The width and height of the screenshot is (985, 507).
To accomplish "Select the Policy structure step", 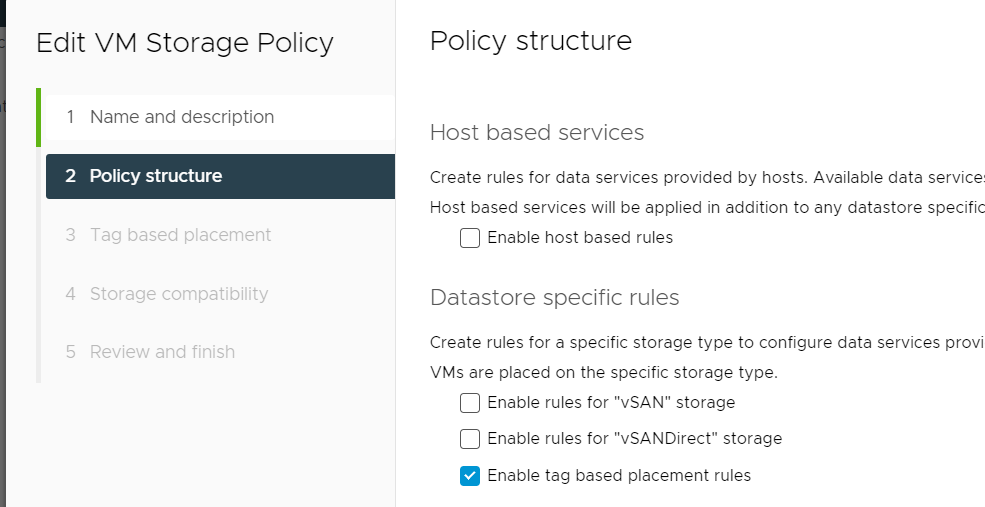I will click(156, 176).
